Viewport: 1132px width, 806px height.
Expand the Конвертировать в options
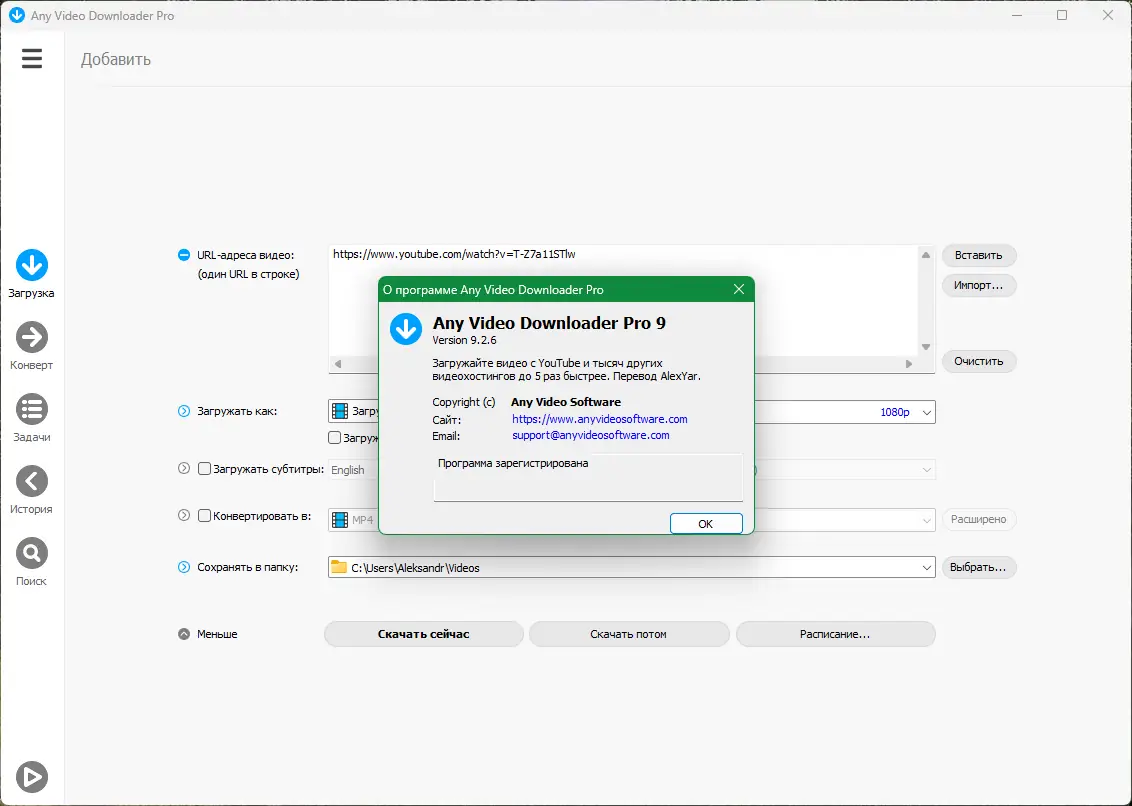[x=184, y=515]
